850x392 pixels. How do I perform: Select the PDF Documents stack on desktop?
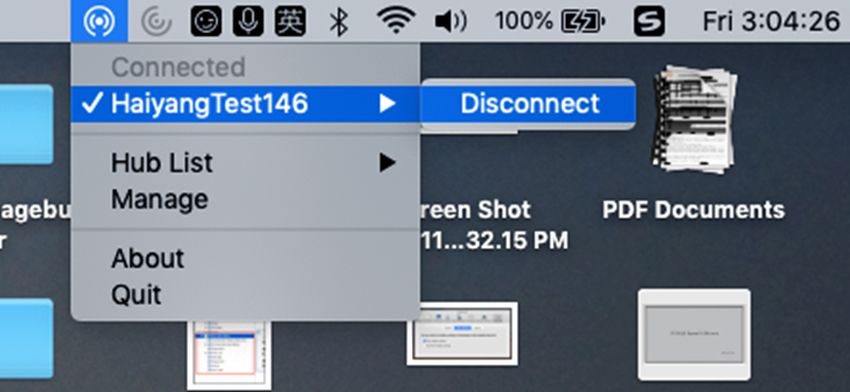[x=694, y=144]
